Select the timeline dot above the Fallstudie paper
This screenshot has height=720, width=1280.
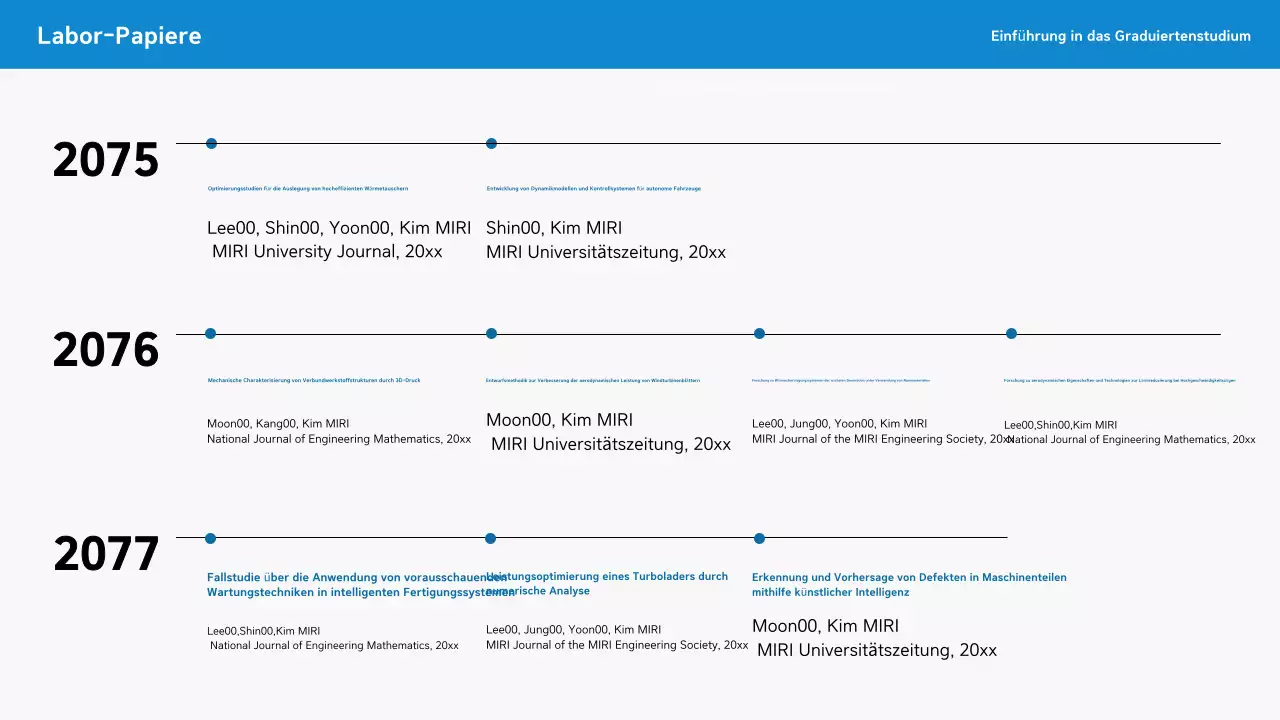210,538
